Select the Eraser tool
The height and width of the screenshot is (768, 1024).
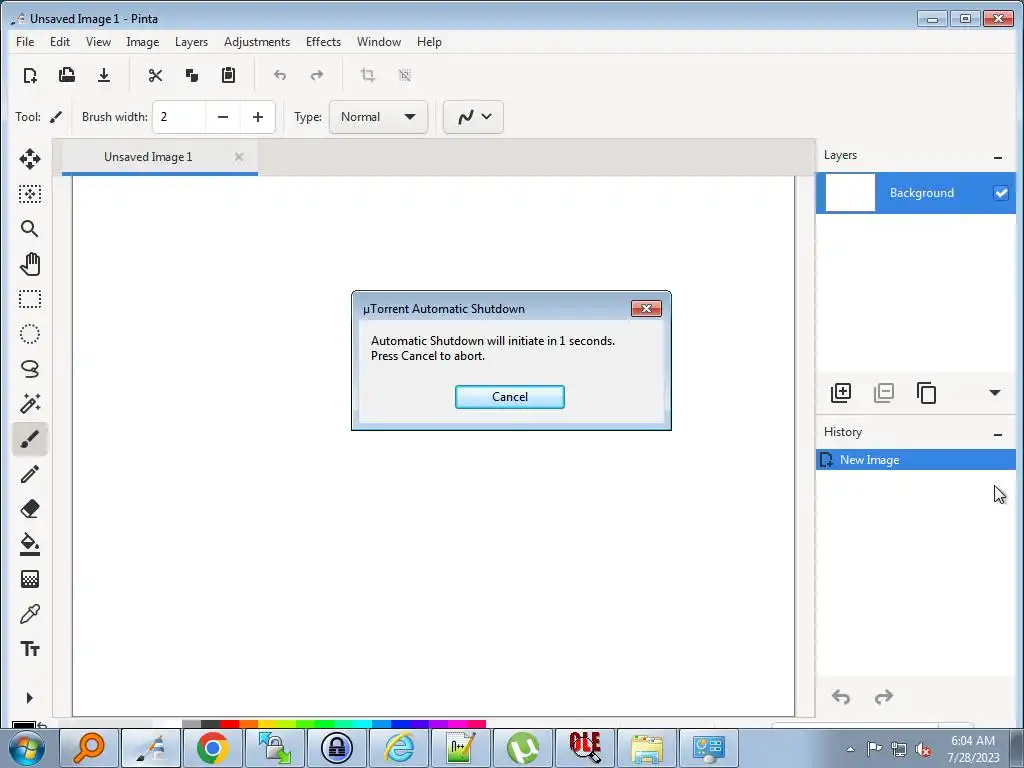30,509
